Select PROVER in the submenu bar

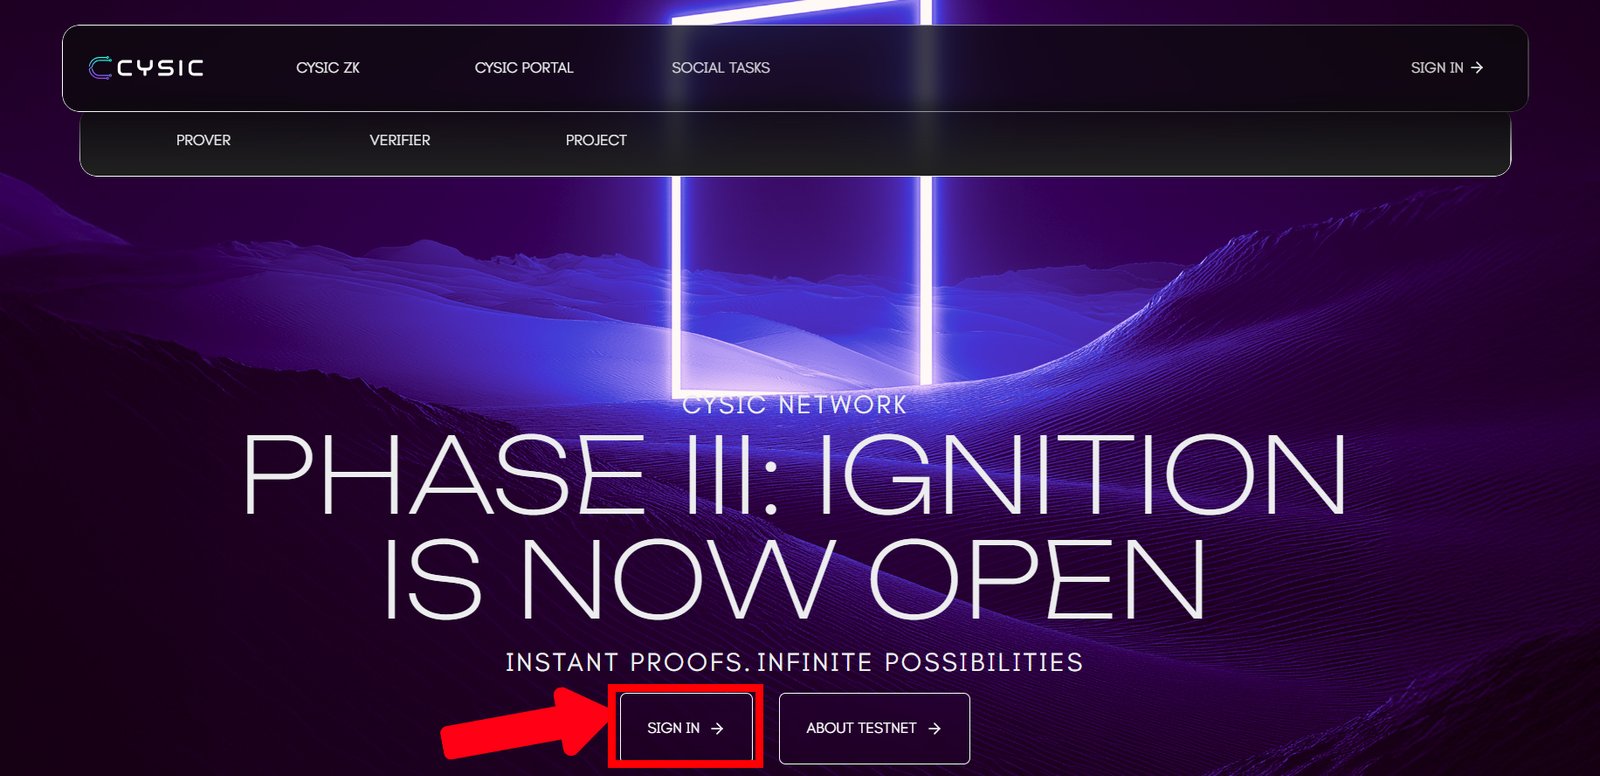coord(203,140)
